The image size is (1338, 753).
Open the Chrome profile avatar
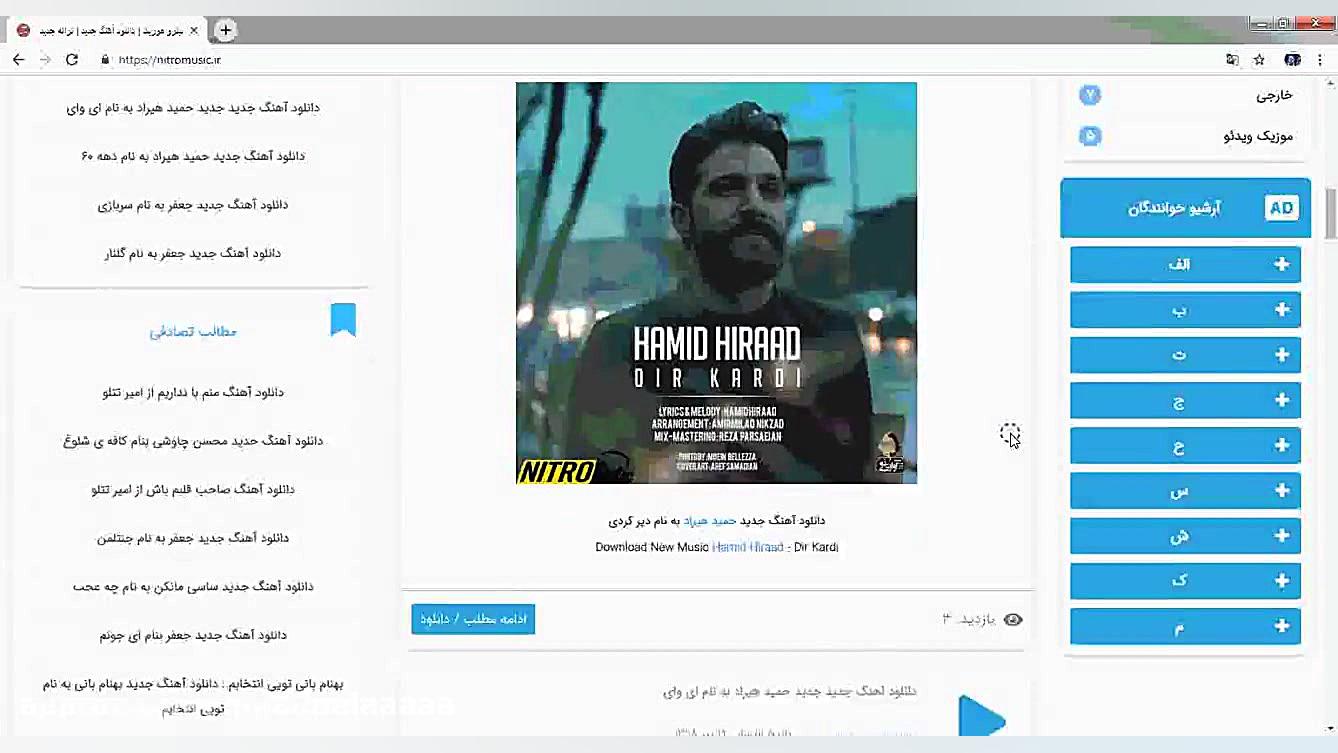point(1292,60)
